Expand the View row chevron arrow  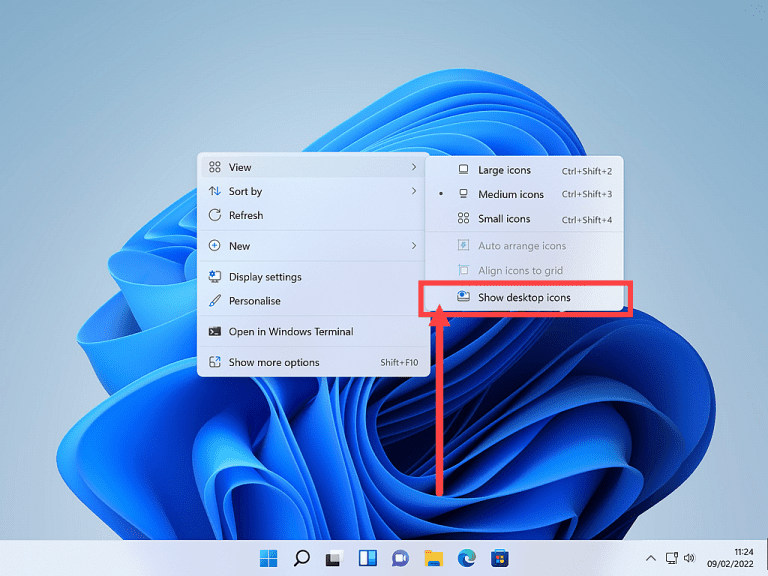tap(414, 168)
